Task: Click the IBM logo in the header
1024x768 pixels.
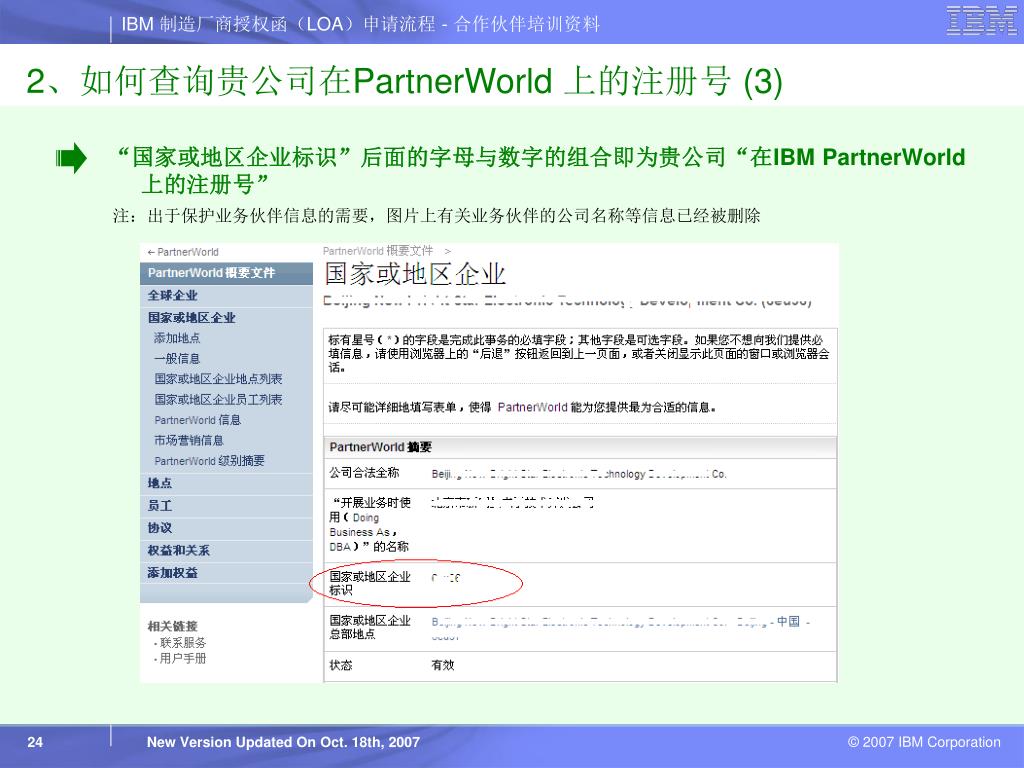Action: pos(981,21)
